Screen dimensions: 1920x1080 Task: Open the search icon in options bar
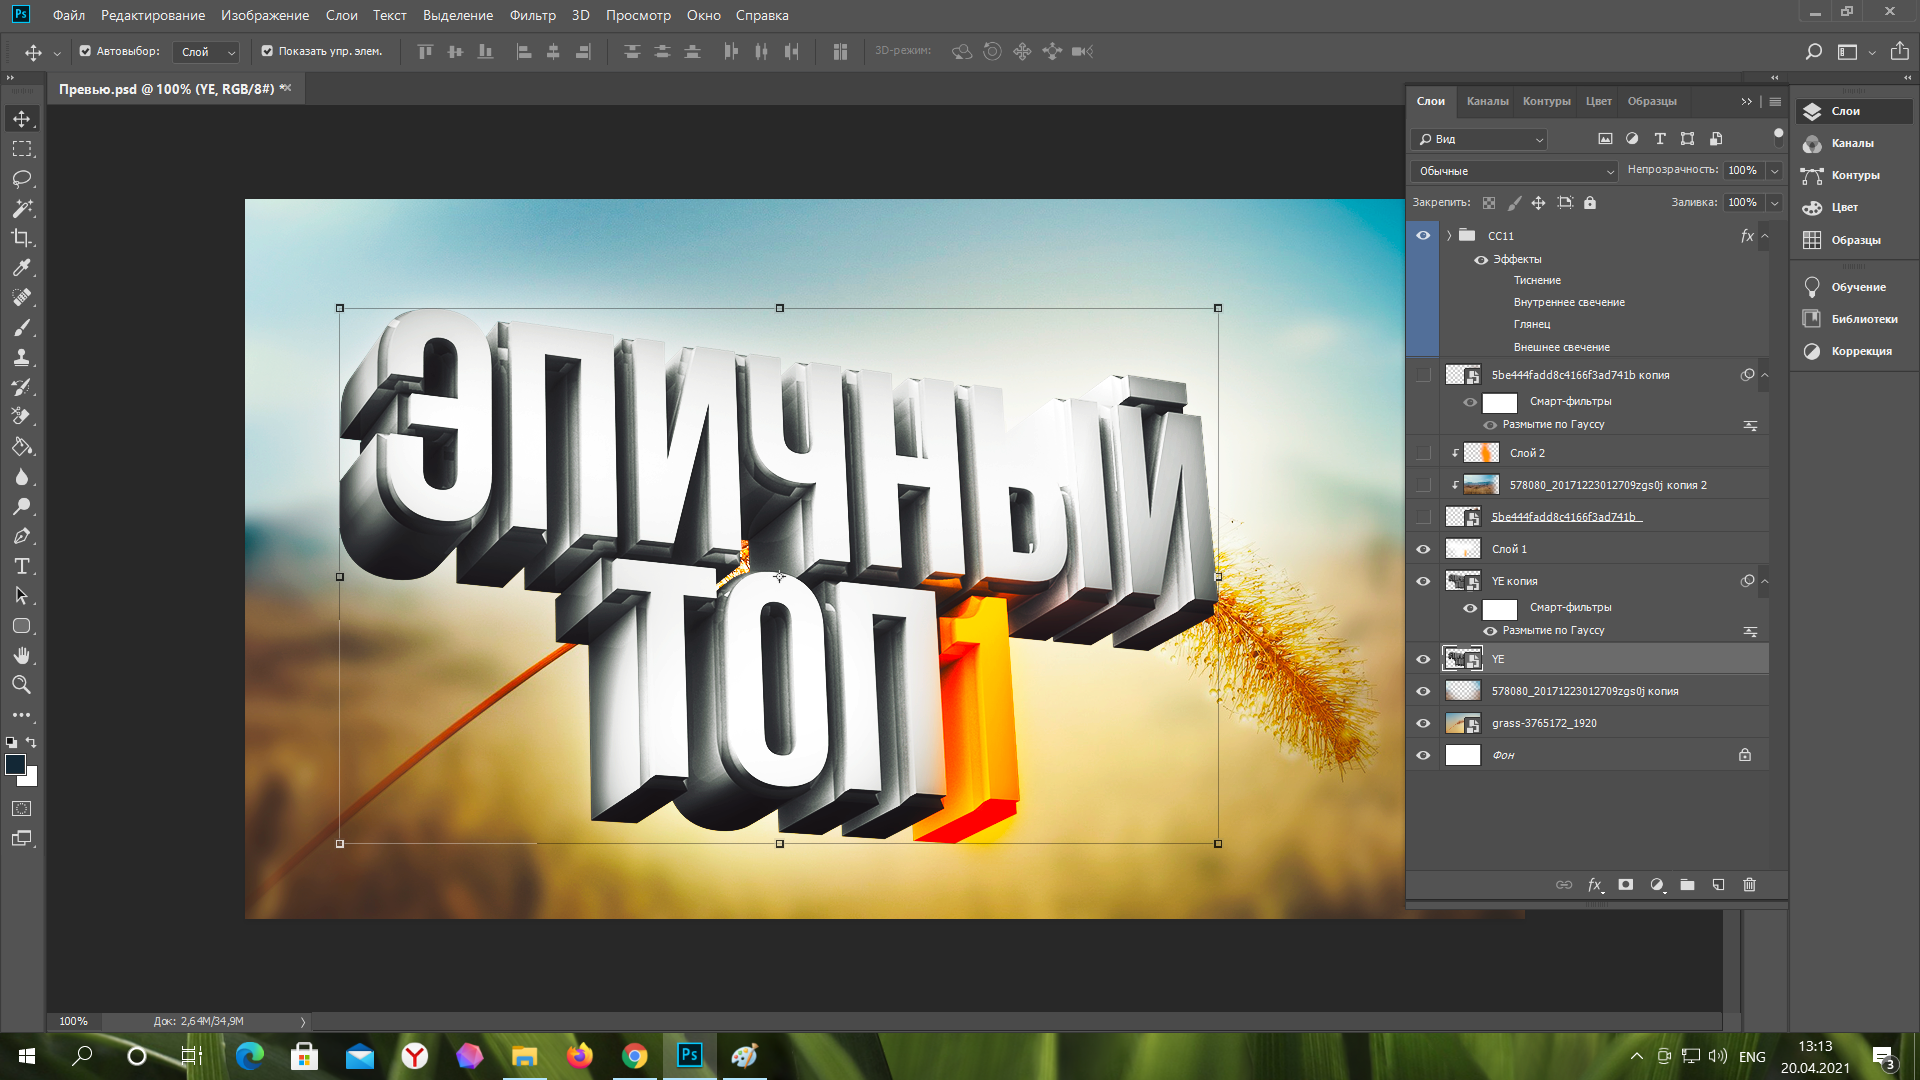pos(1813,52)
